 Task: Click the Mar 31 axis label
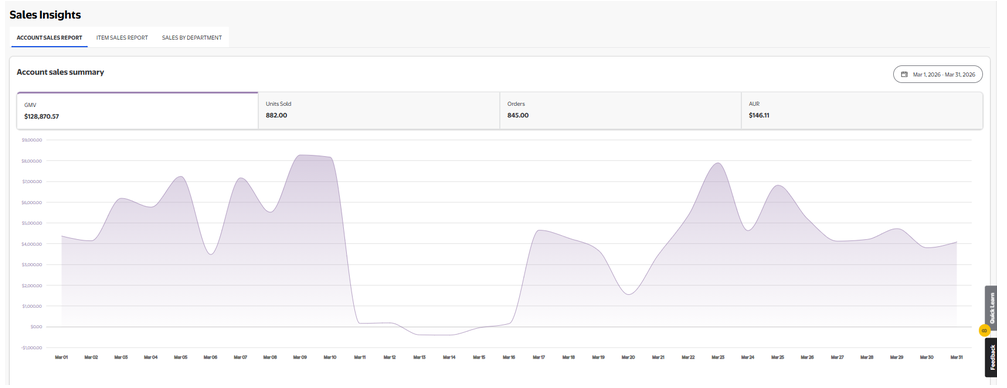(957, 357)
